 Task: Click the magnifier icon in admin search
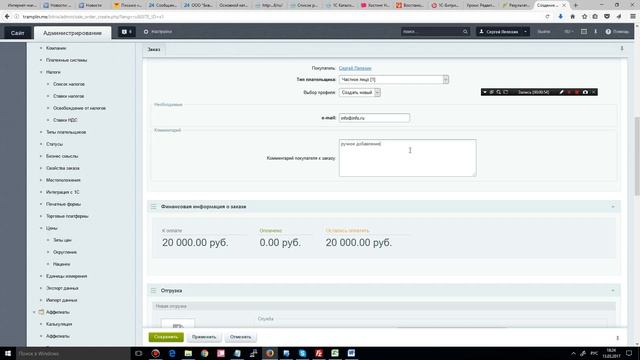[465, 31]
